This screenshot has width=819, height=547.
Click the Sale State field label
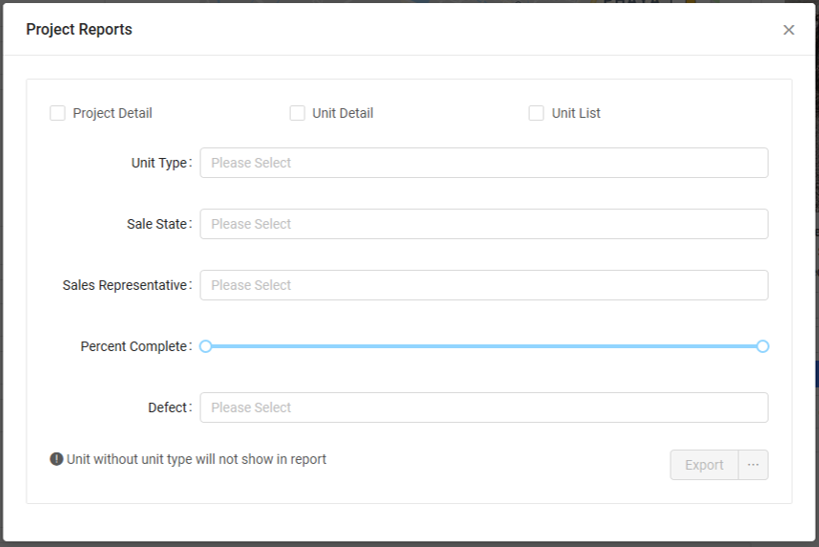[157, 224]
